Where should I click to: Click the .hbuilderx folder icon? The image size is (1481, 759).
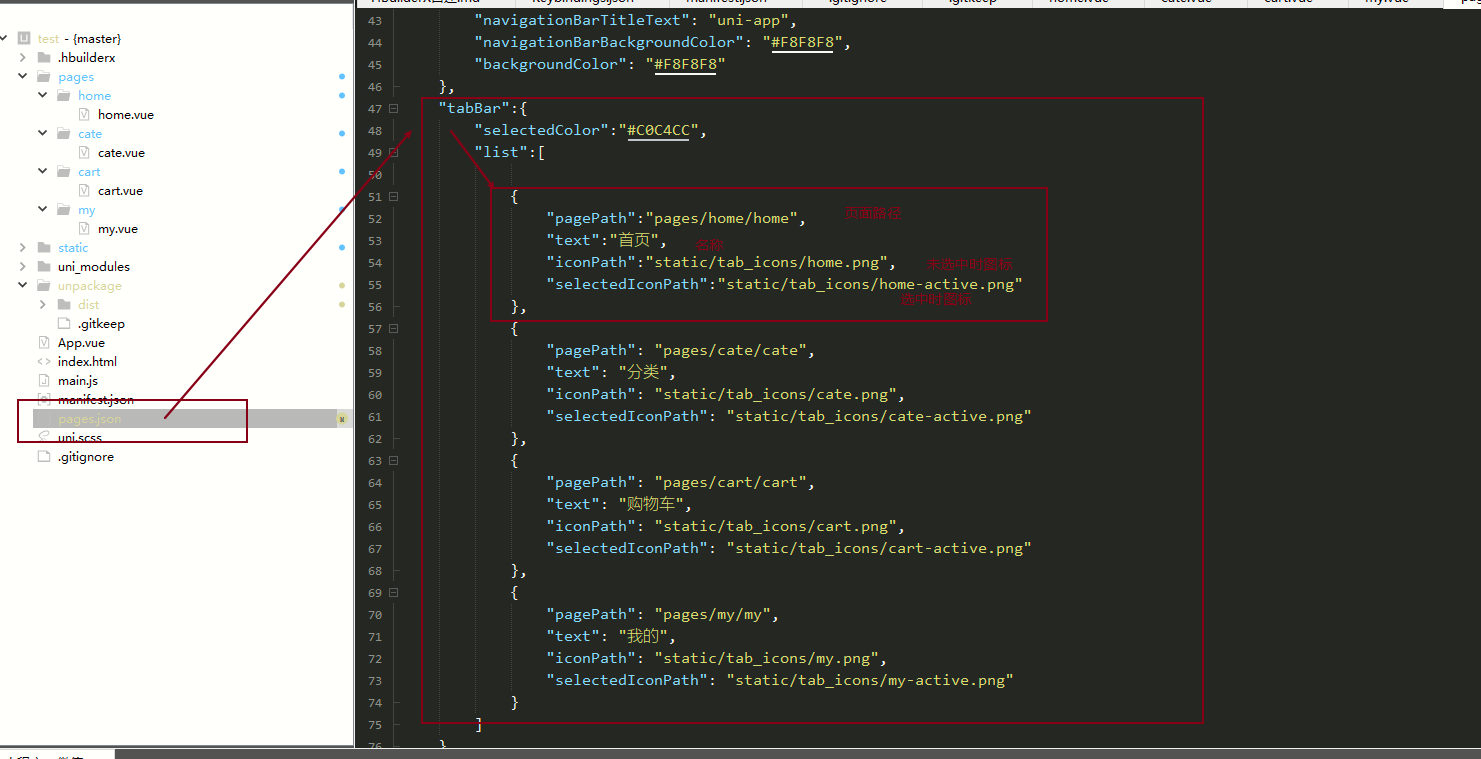tap(43, 58)
